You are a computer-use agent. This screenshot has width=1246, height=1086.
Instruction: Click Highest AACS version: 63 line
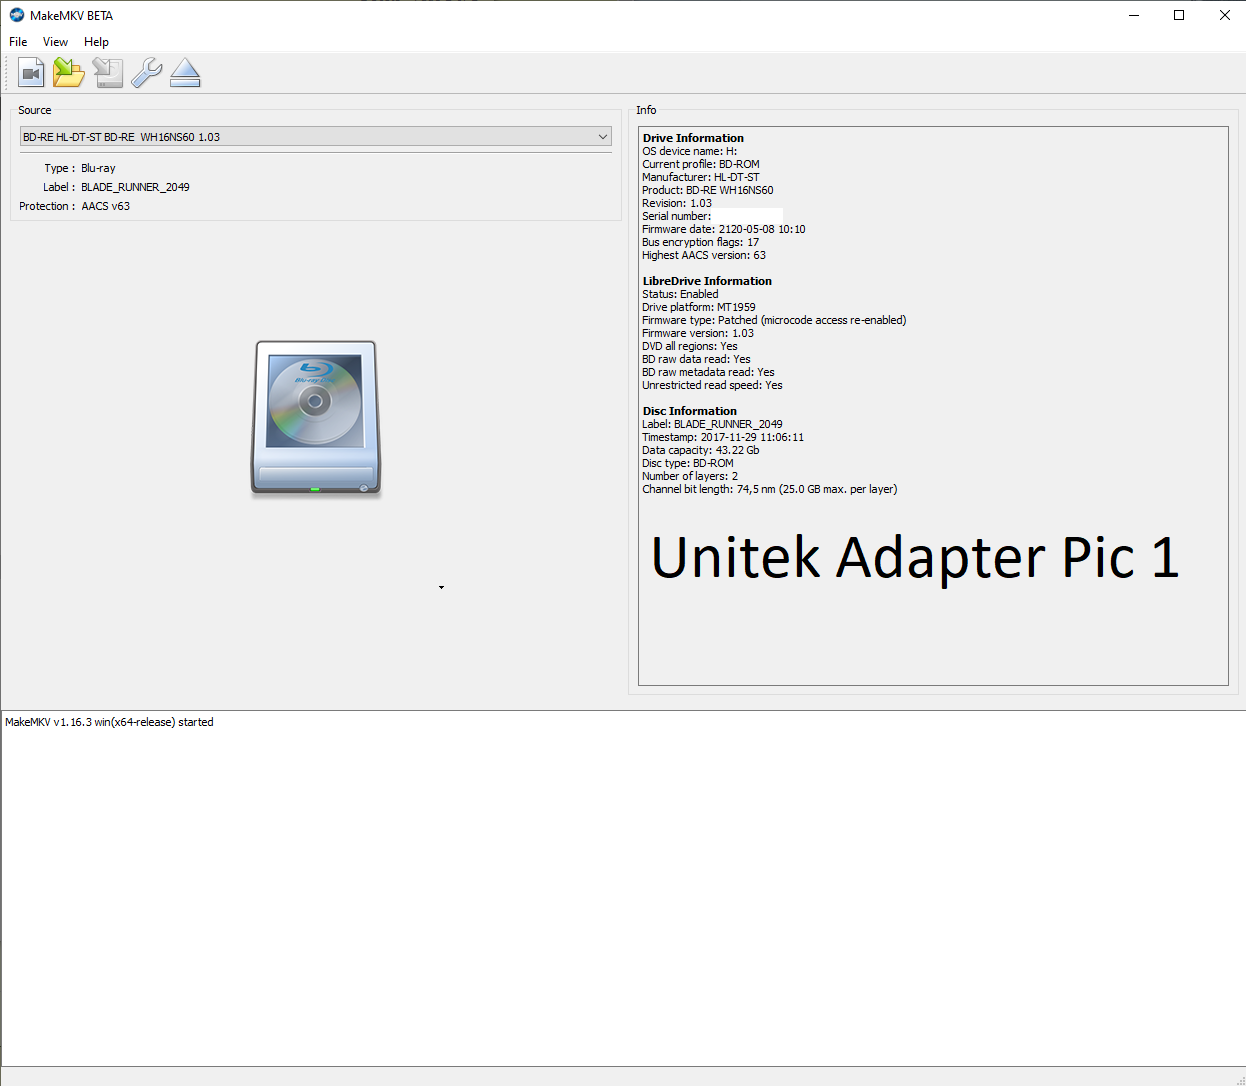coord(704,255)
